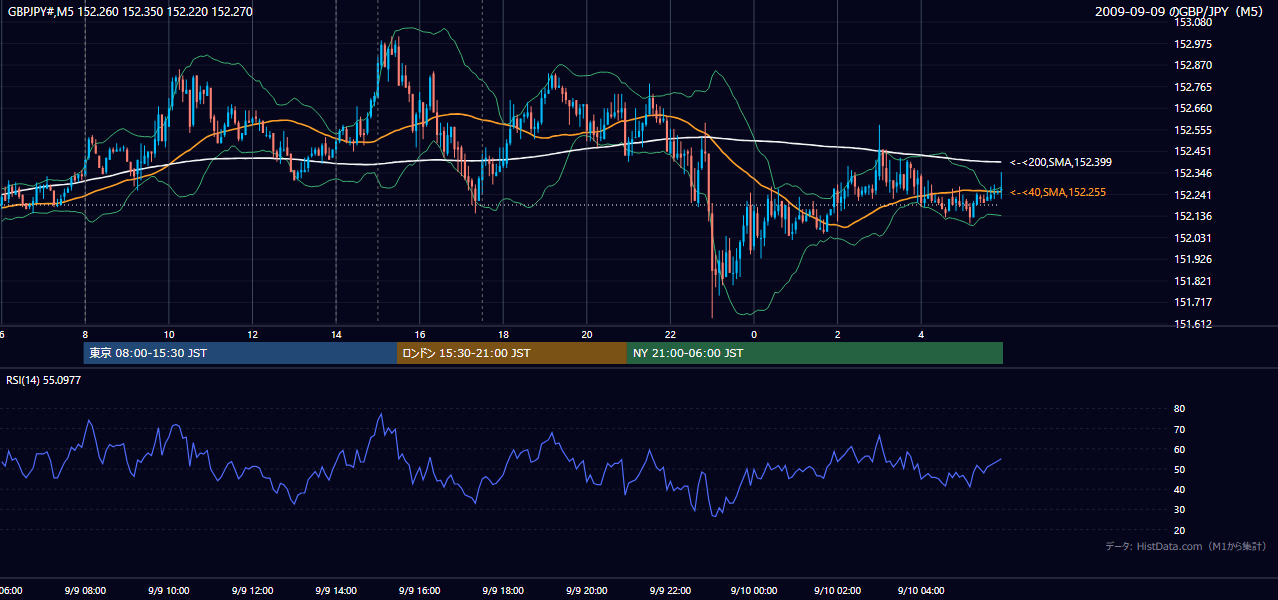Click the 9/9 20:00 date label
Screen dimensions: 1278x600
click(x=587, y=590)
